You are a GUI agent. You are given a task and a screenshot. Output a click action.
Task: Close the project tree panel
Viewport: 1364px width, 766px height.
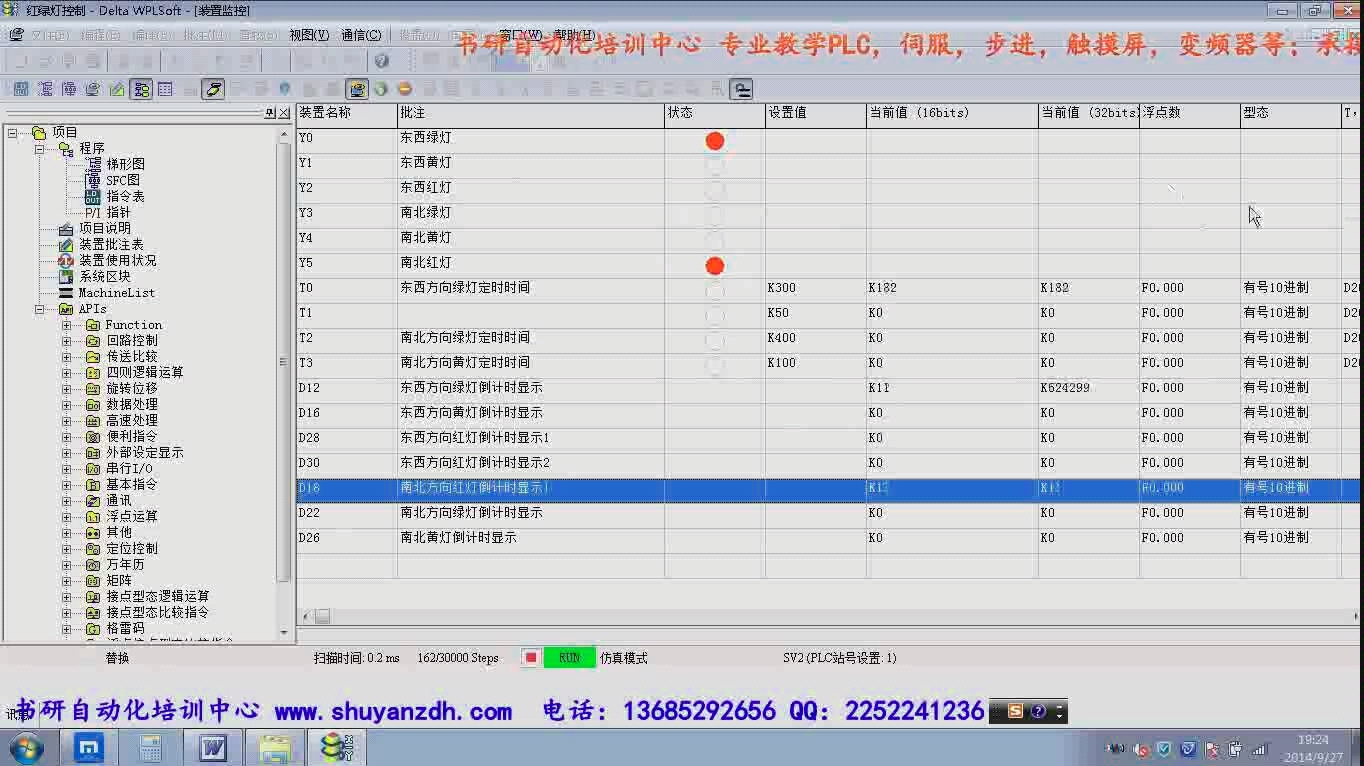(x=284, y=114)
